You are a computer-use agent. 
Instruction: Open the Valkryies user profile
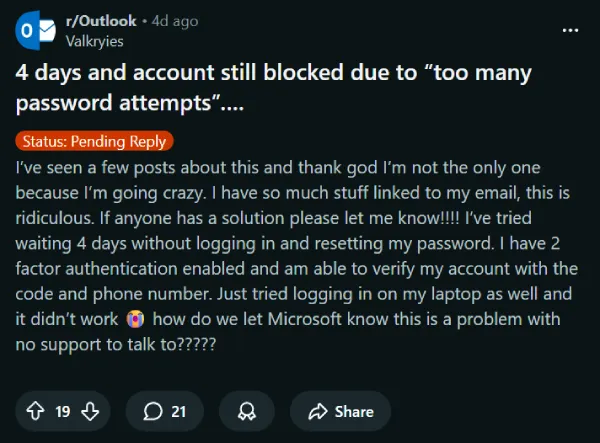95,40
